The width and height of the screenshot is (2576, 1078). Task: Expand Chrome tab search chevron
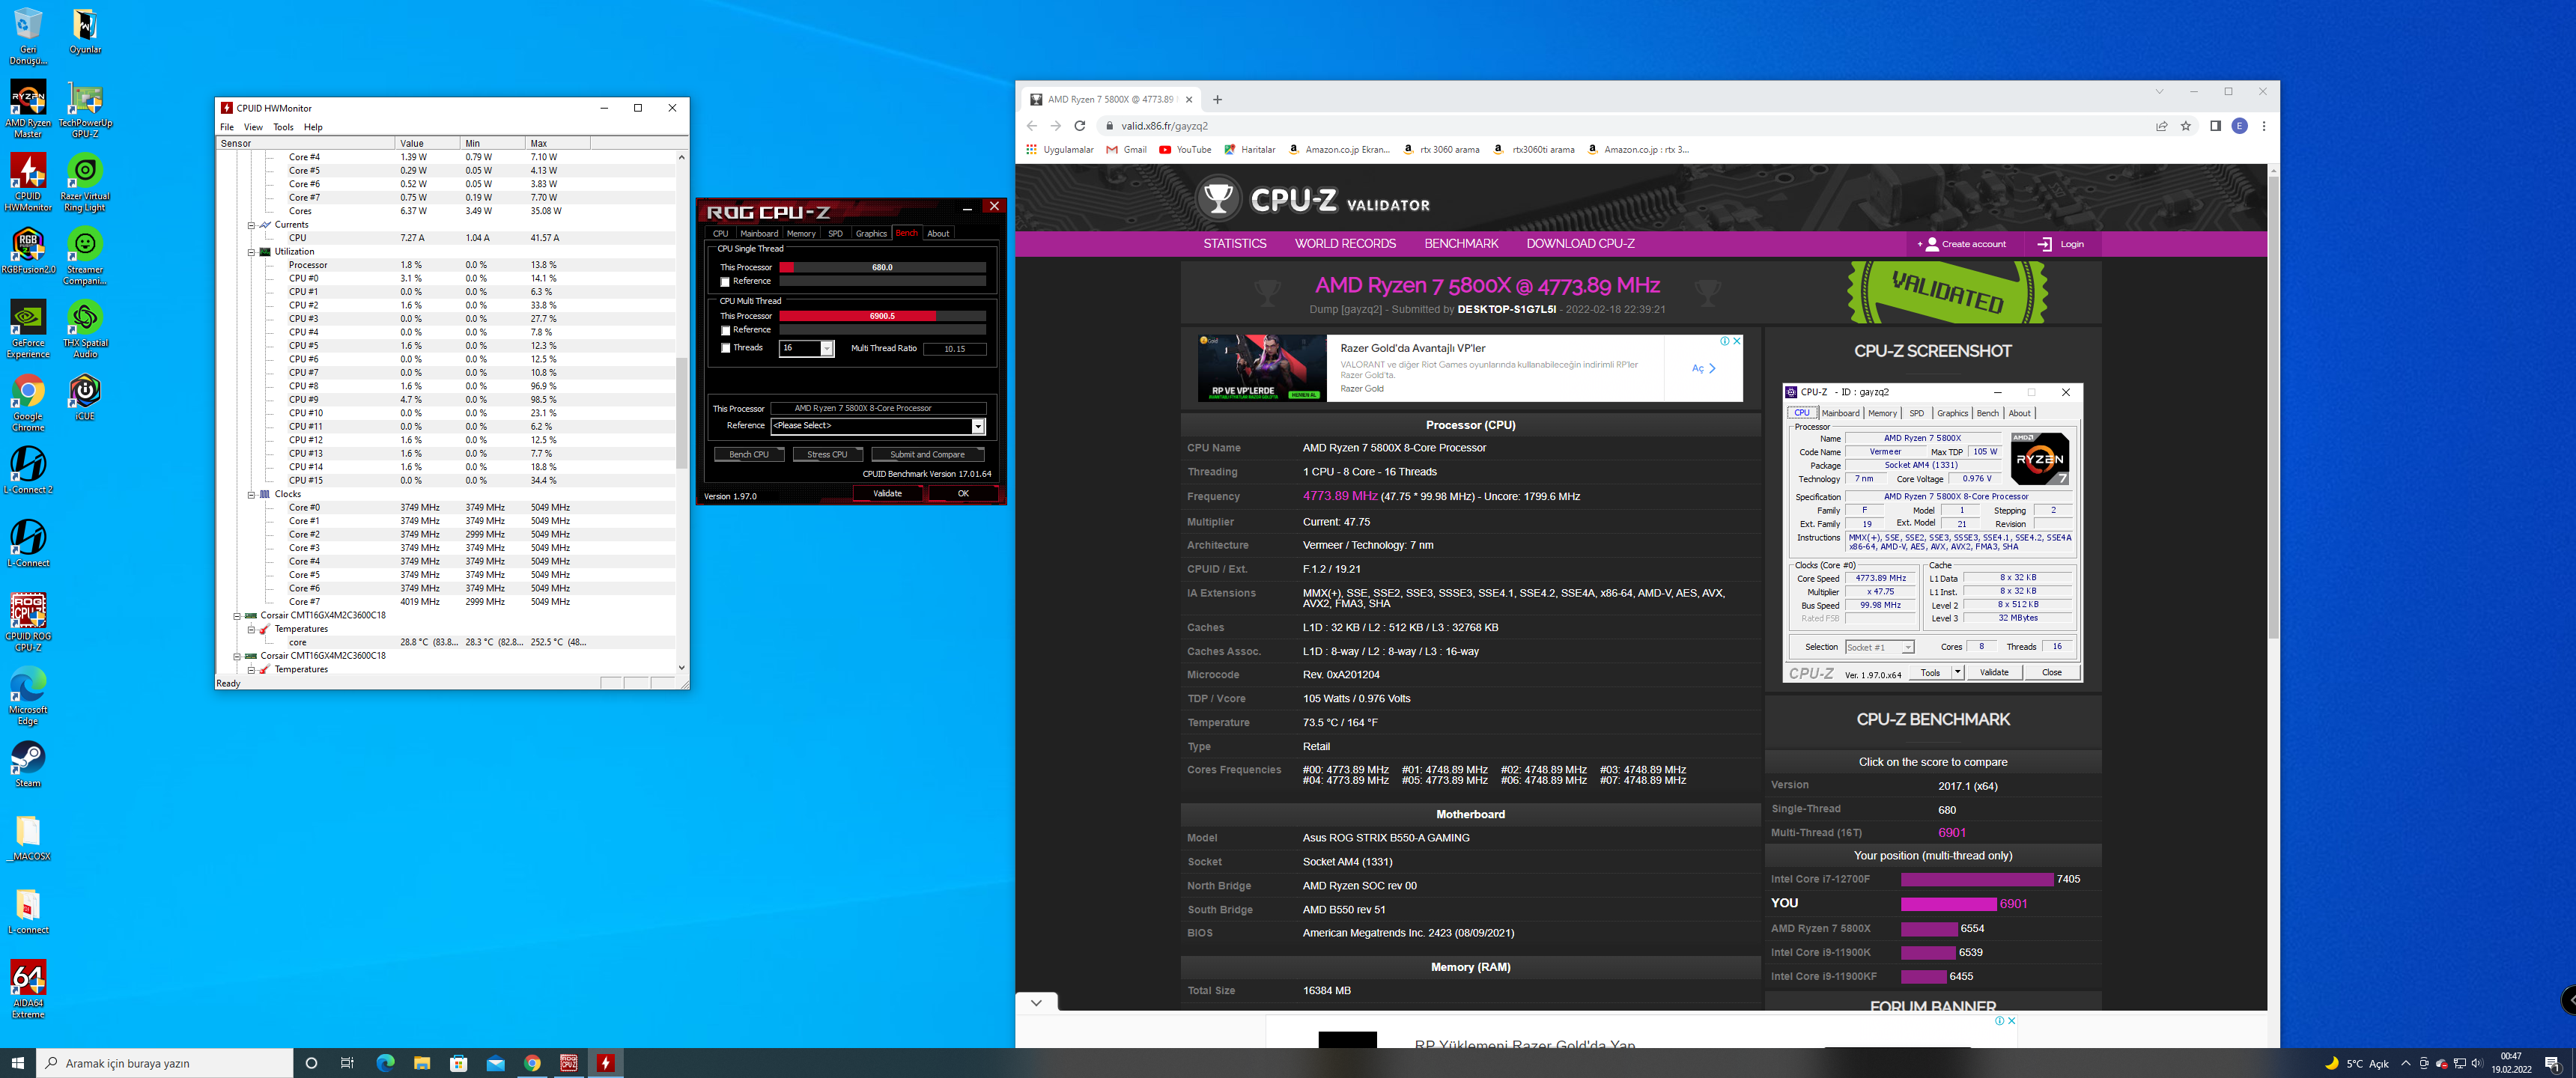[2160, 91]
